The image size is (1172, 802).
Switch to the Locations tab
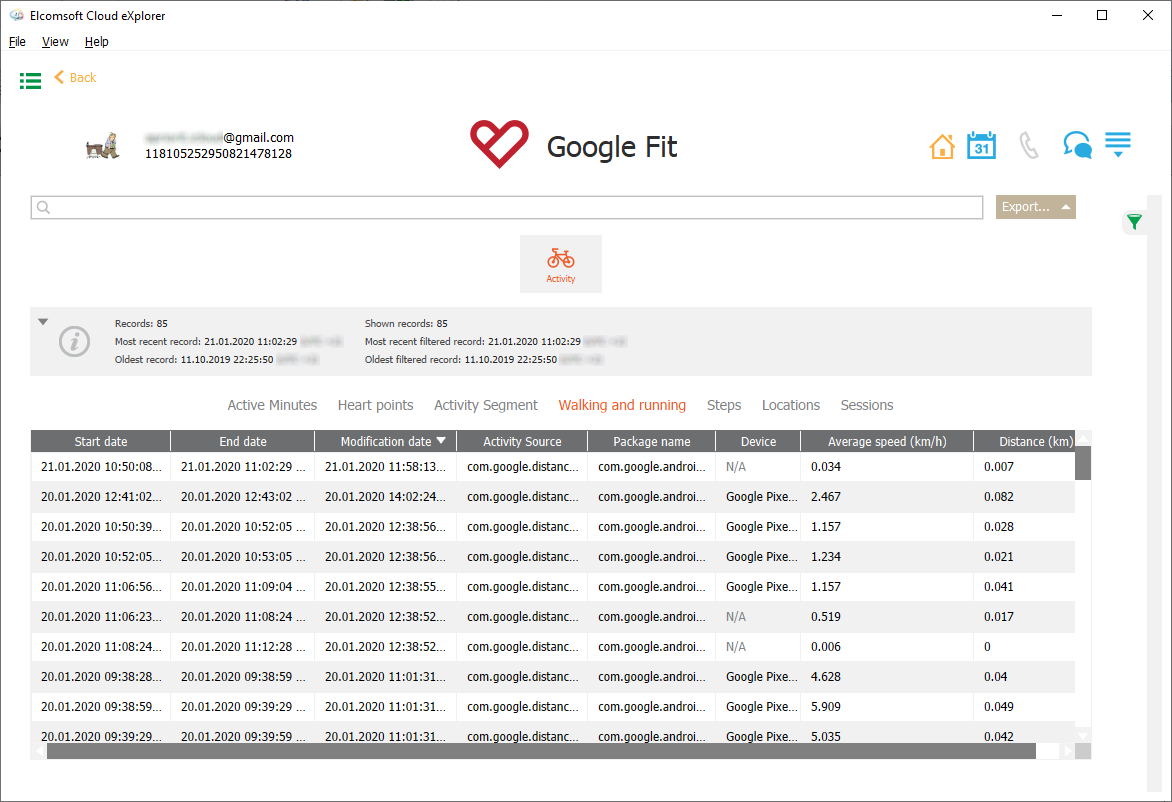[790, 405]
